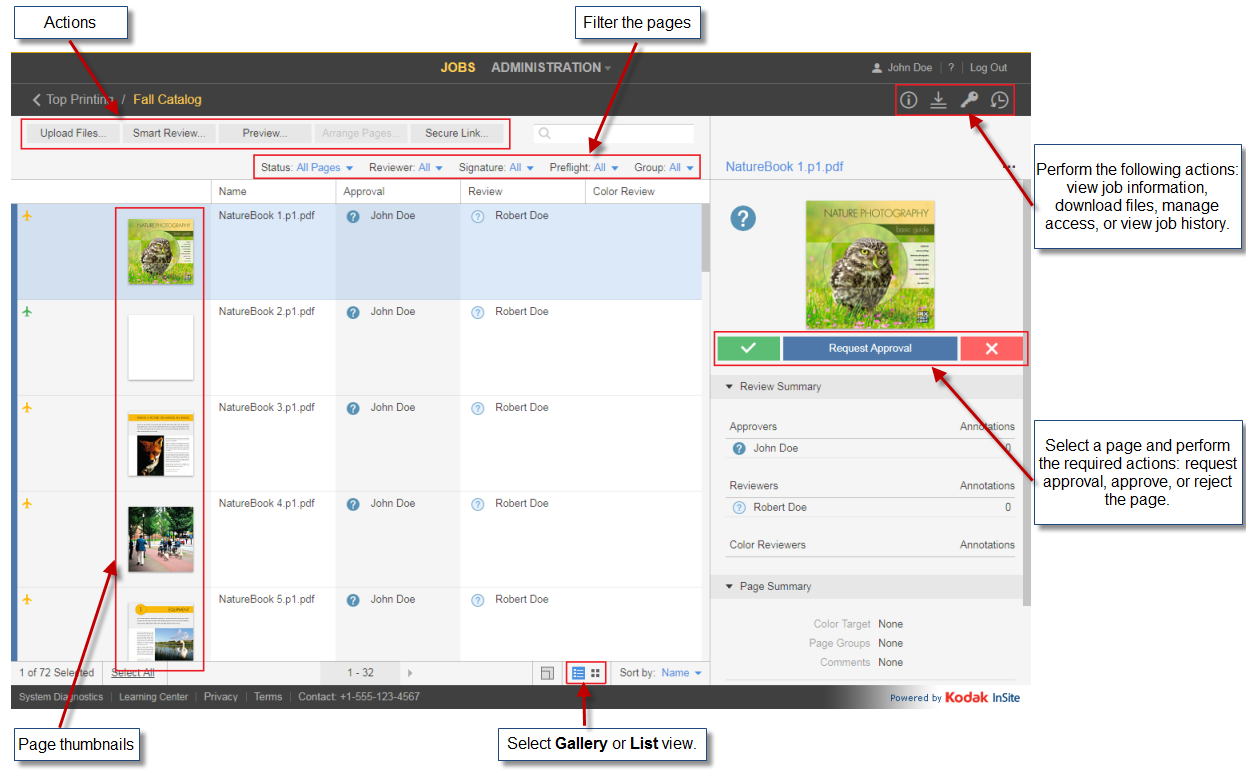Click the Upload Files button
Image resolution: width=1246 pixels, height=775 pixels.
[x=72, y=133]
